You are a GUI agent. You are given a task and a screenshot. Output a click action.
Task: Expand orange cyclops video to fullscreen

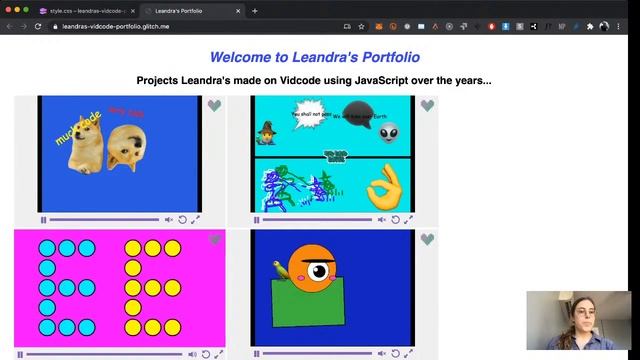(409, 353)
